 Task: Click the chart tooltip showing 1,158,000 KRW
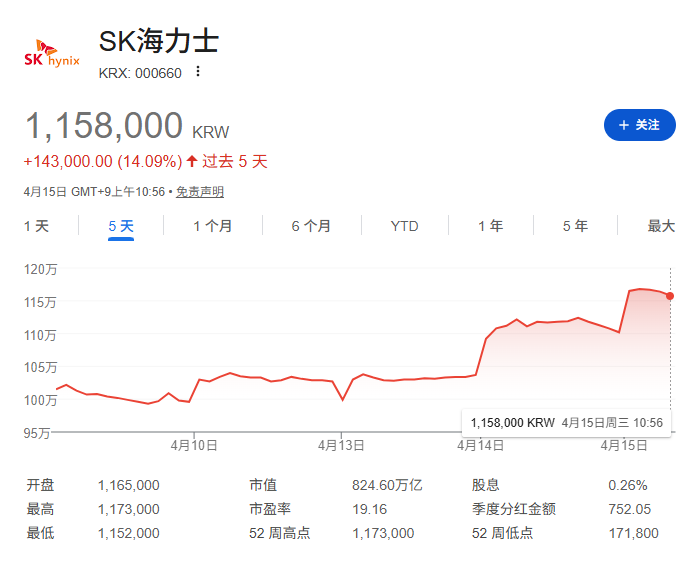(x=566, y=422)
